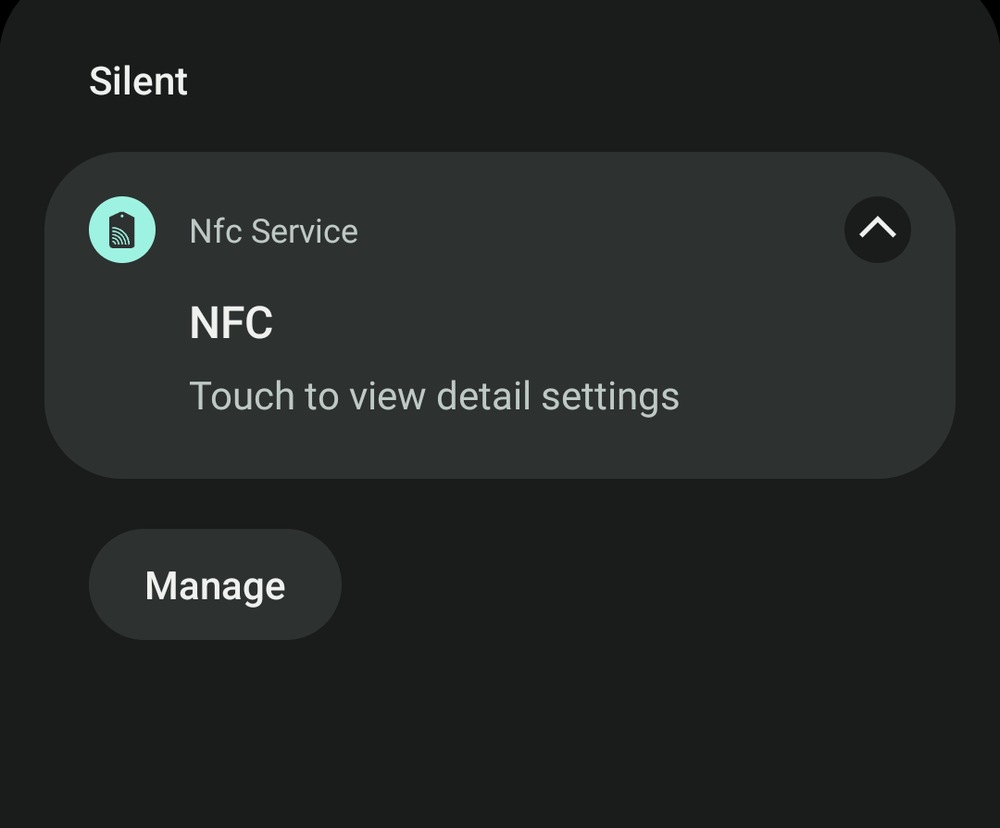Image resolution: width=1000 pixels, height=828 pixels.
Task: Click the NFC tag icon in the notification
Action: 122,230
